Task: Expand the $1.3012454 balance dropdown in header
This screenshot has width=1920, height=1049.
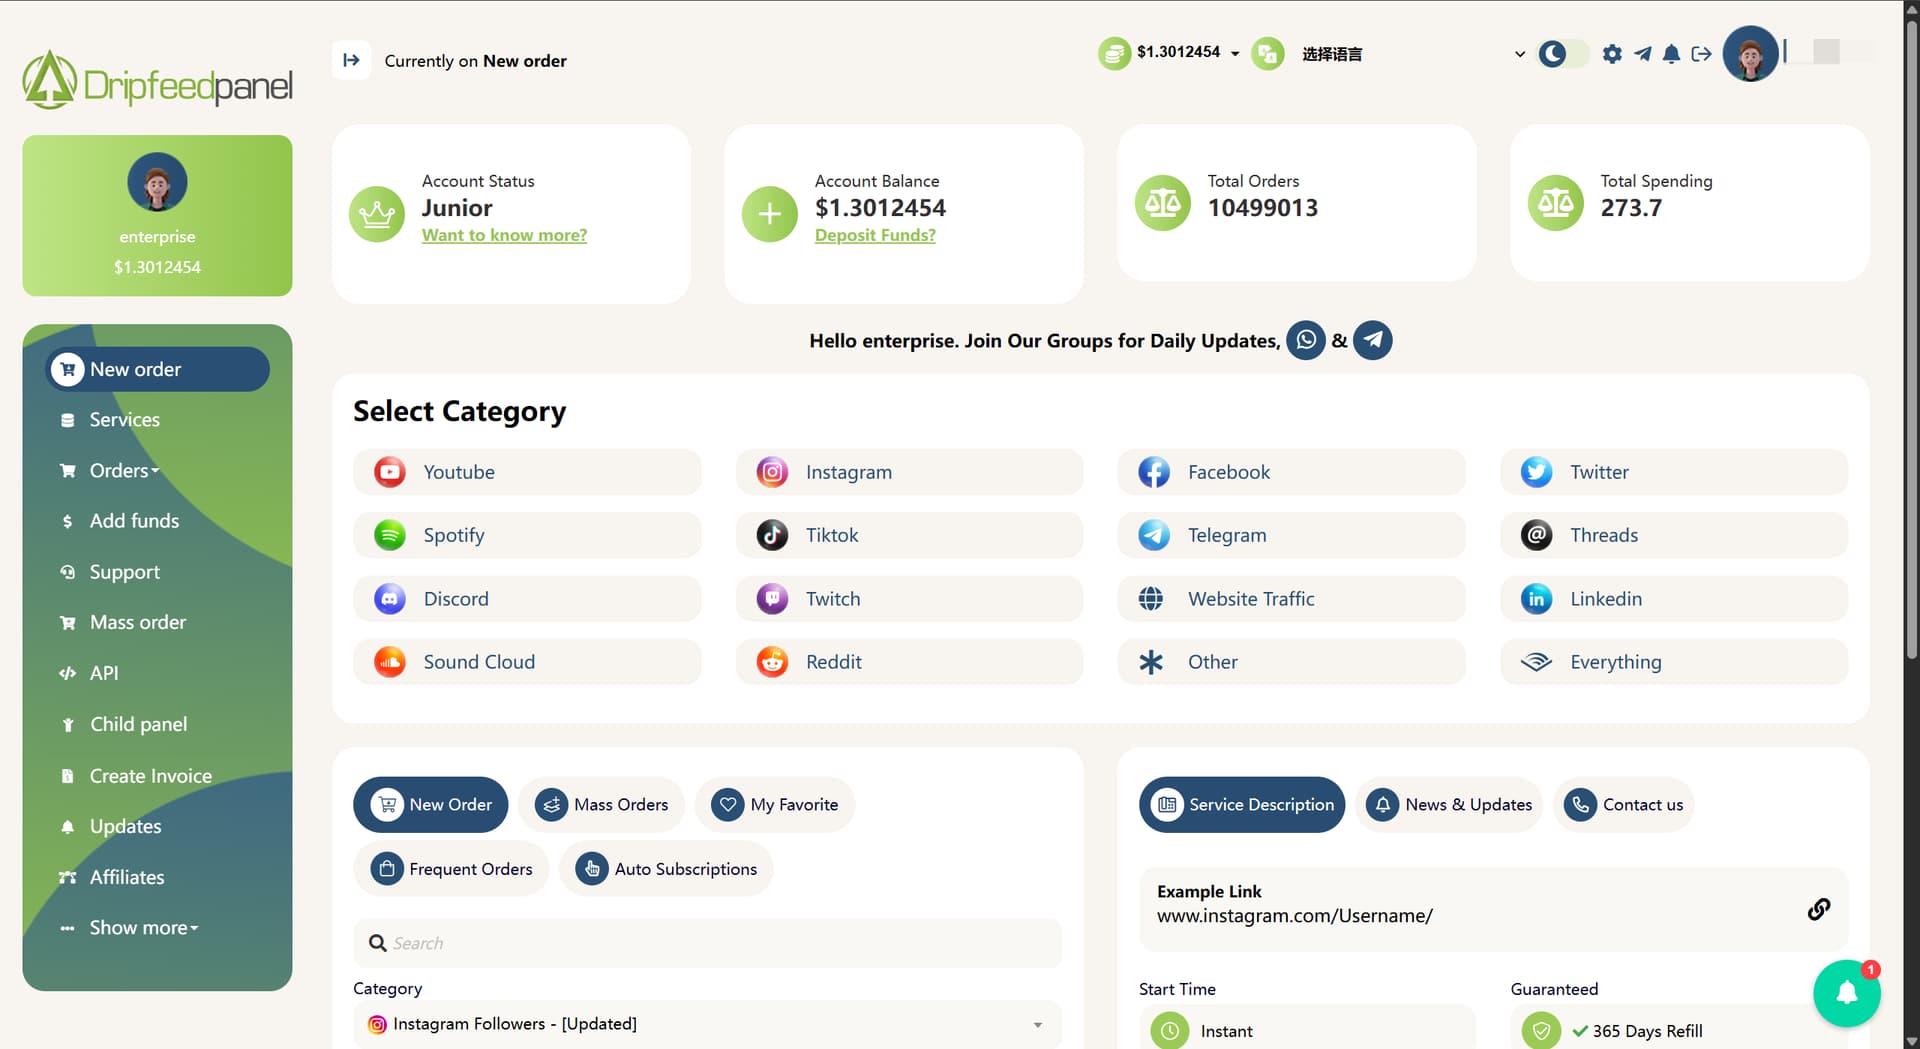Action: pos(1189,52)
